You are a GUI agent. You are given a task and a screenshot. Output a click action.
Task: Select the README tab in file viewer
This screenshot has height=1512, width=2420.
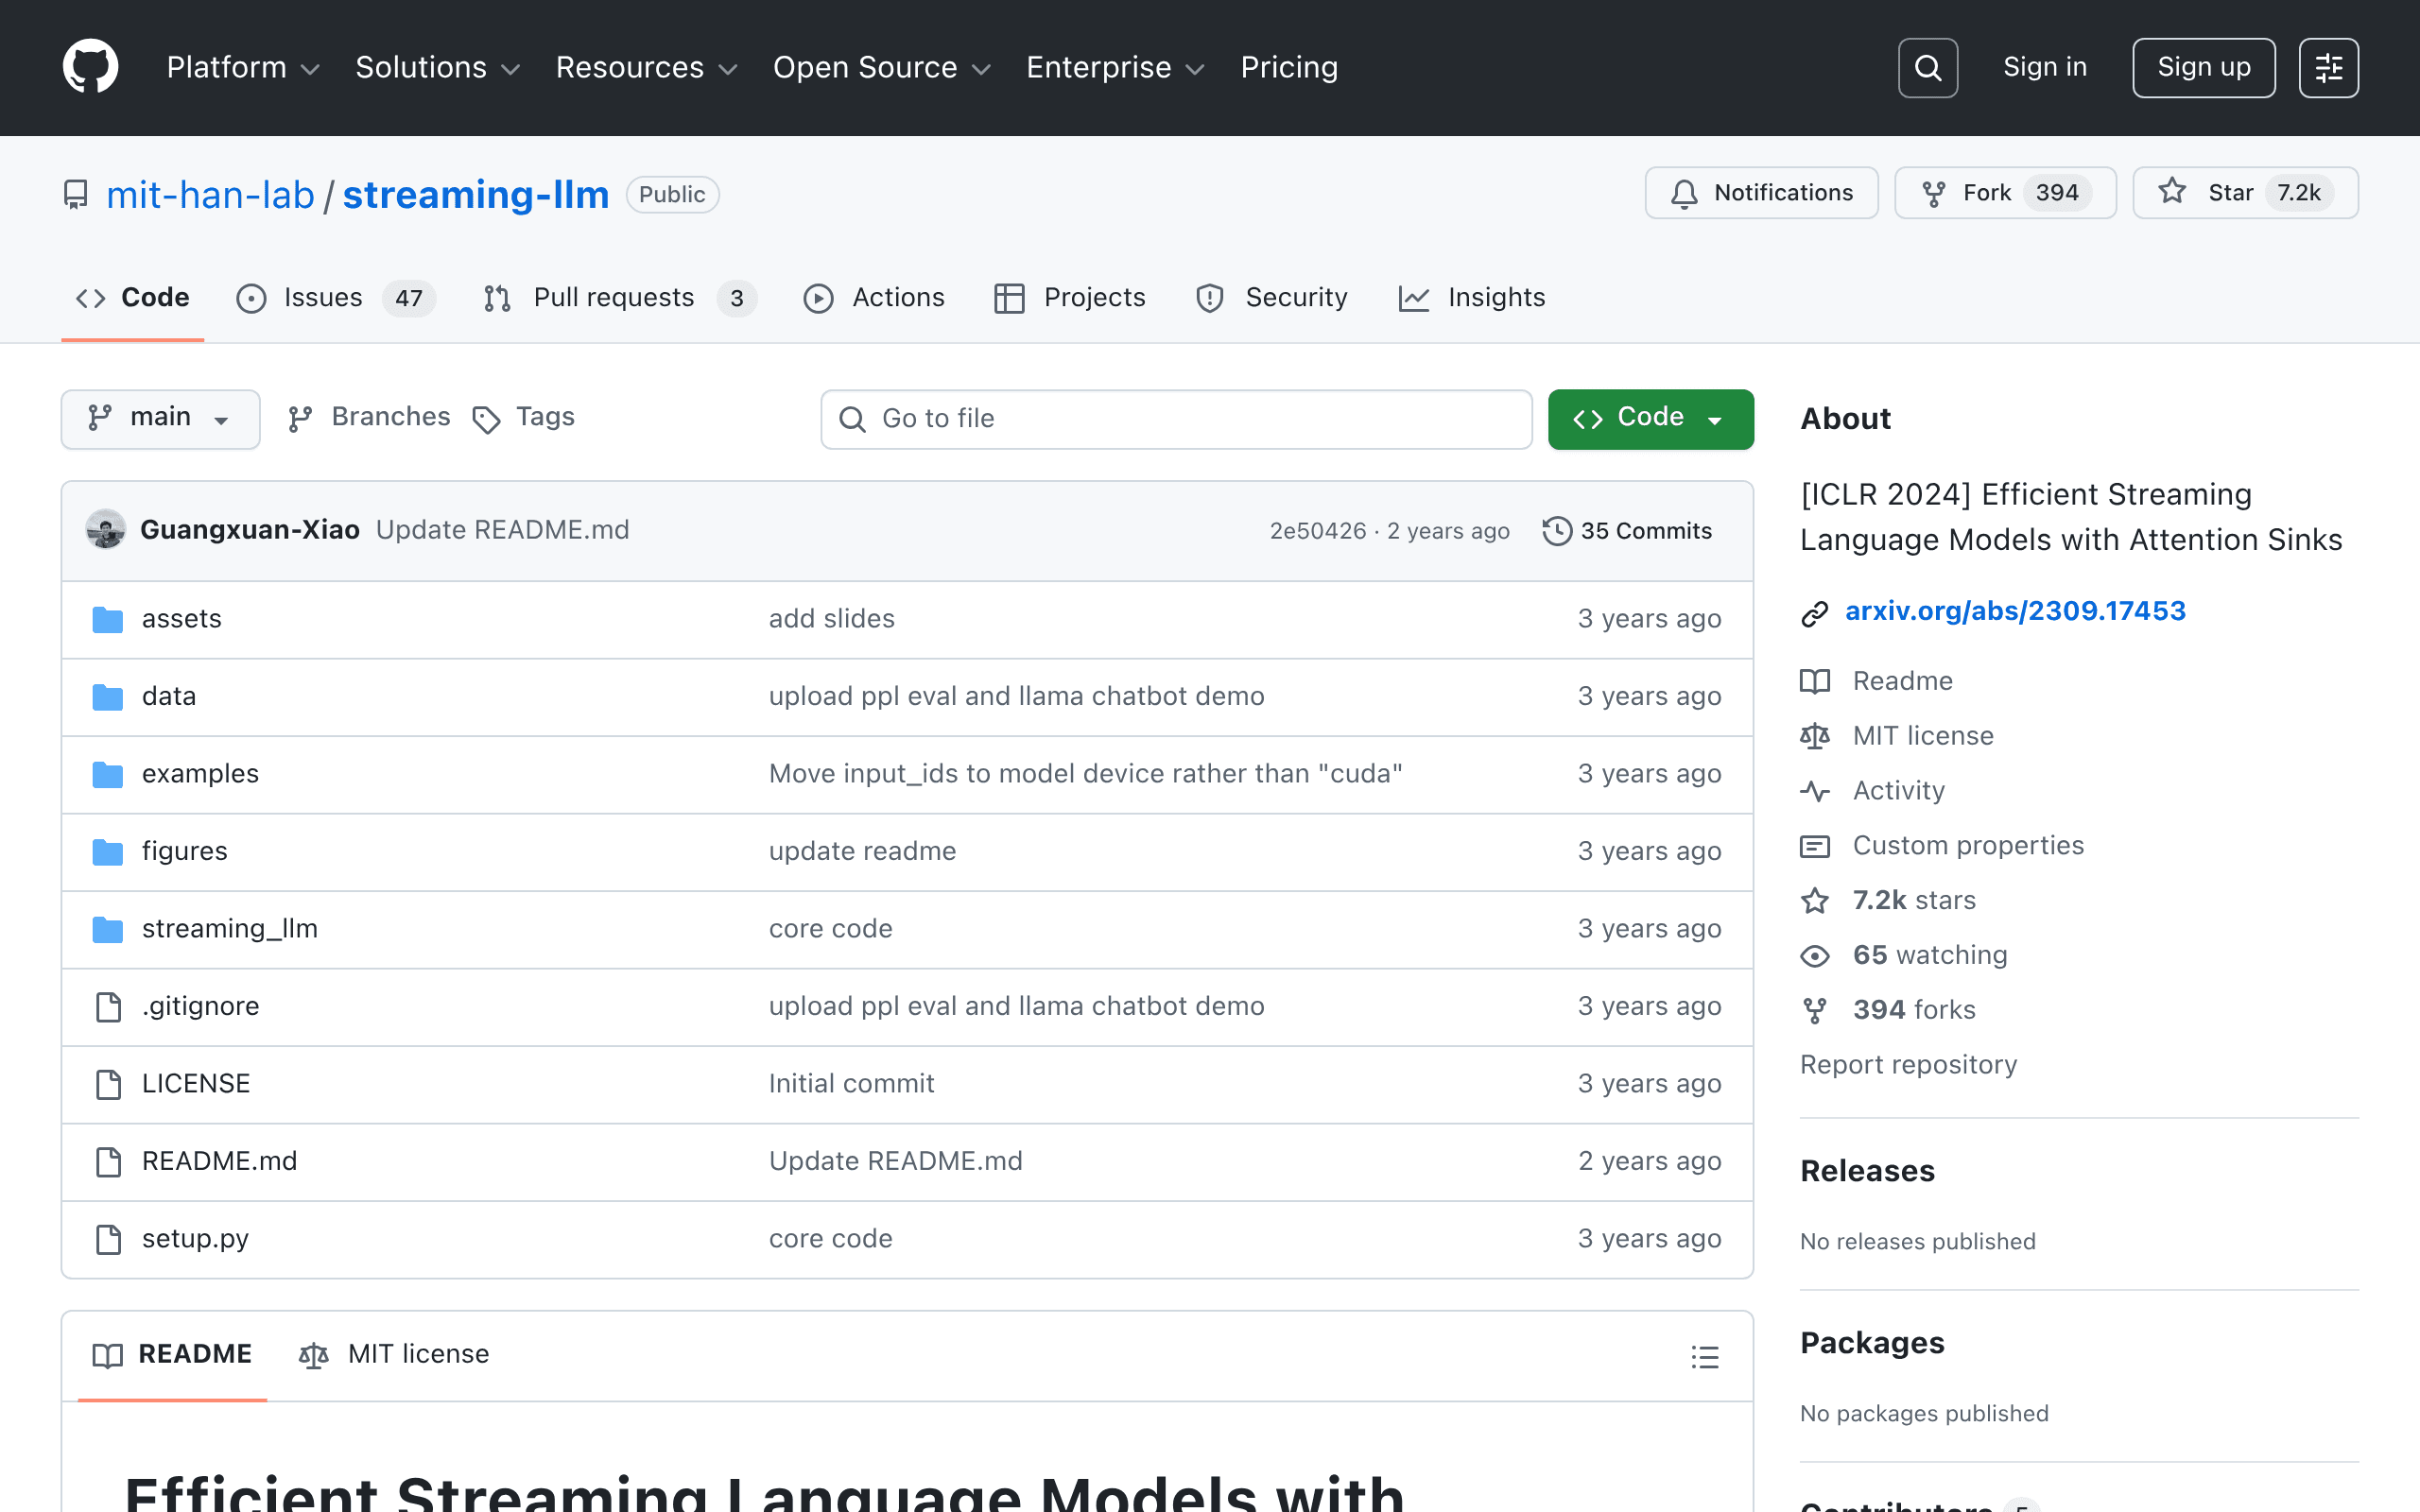coord(172,1355)
